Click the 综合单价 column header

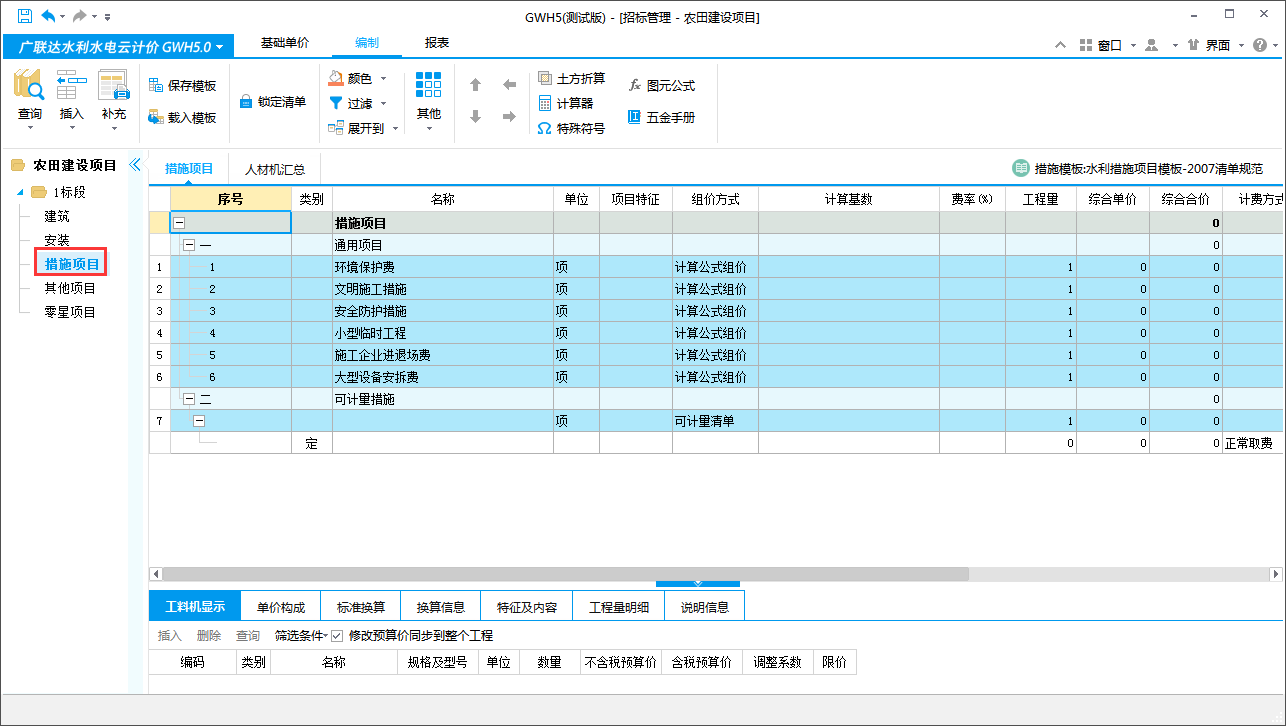coord(1113,199)
